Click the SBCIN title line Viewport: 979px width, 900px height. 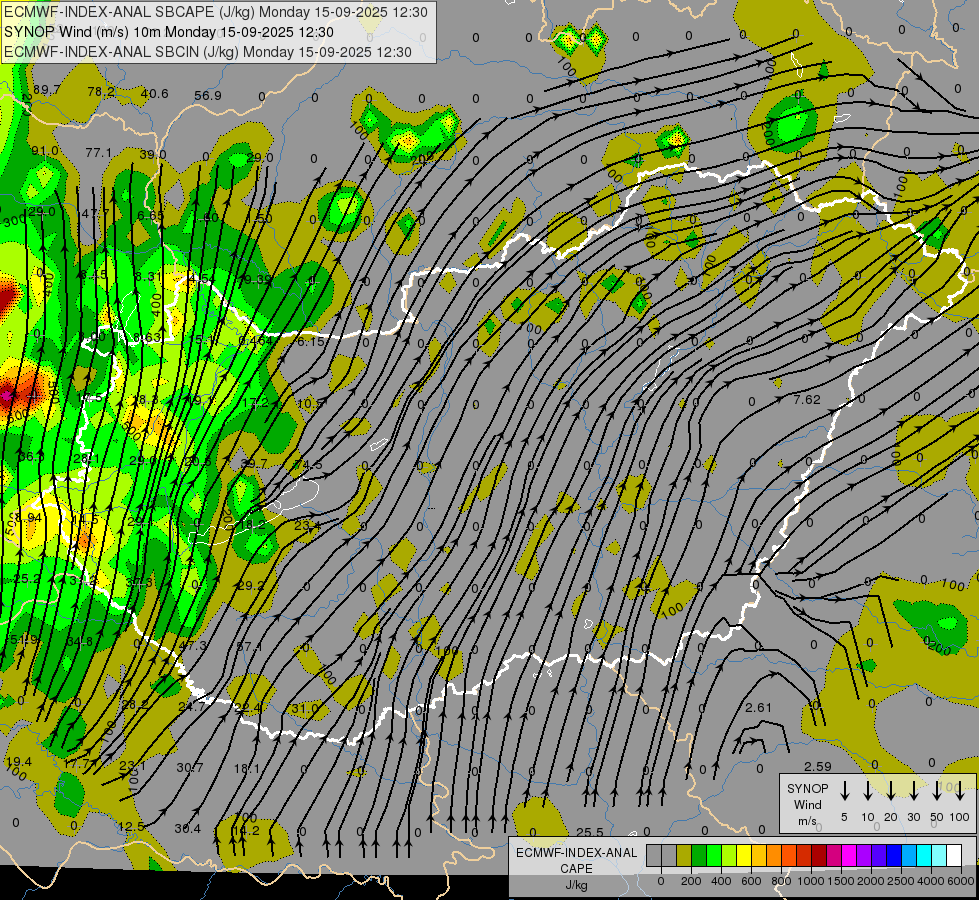pyautogui.click(x=208, y=52)
